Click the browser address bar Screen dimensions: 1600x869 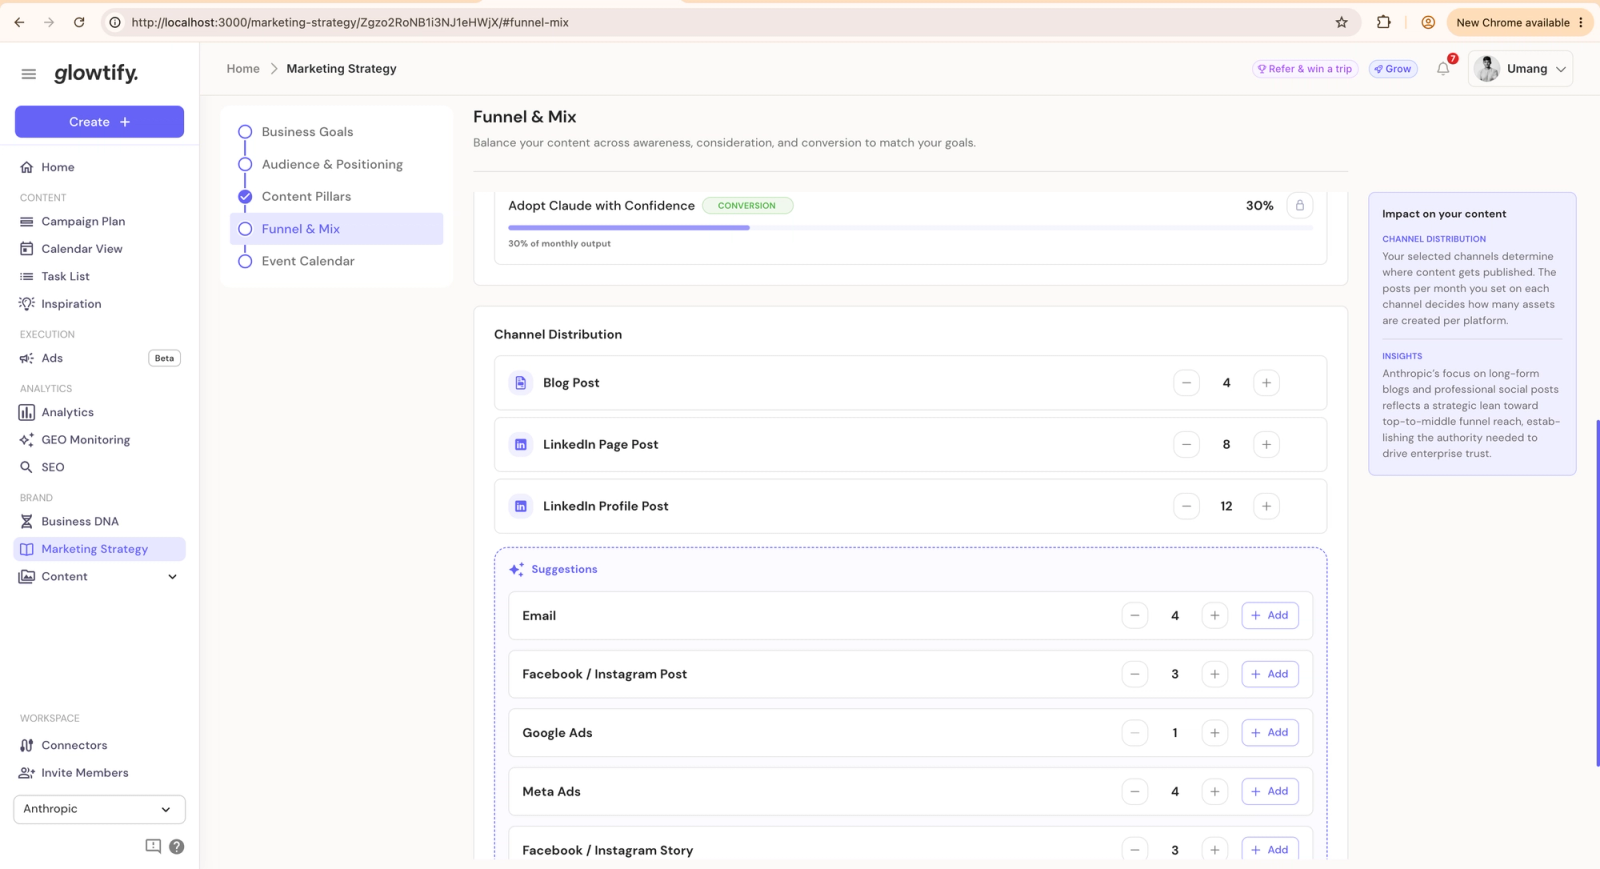[x=730, y=22]
